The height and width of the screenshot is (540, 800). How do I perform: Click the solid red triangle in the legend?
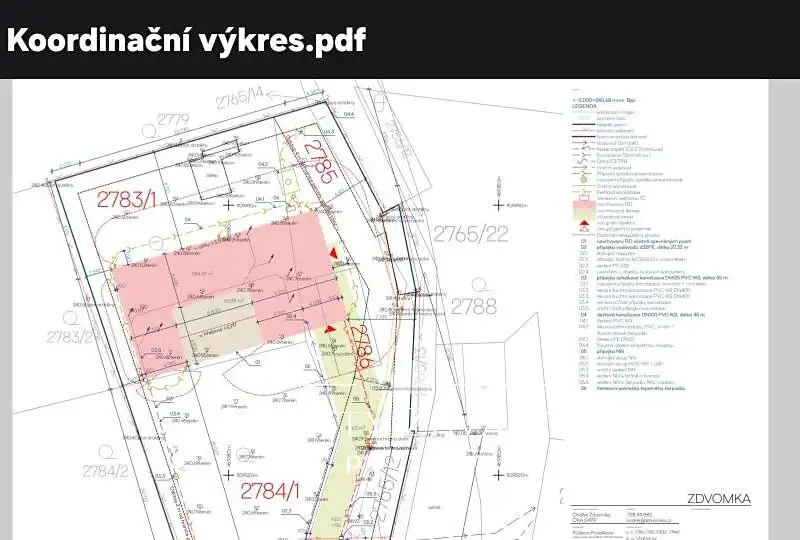pos(584,223)
